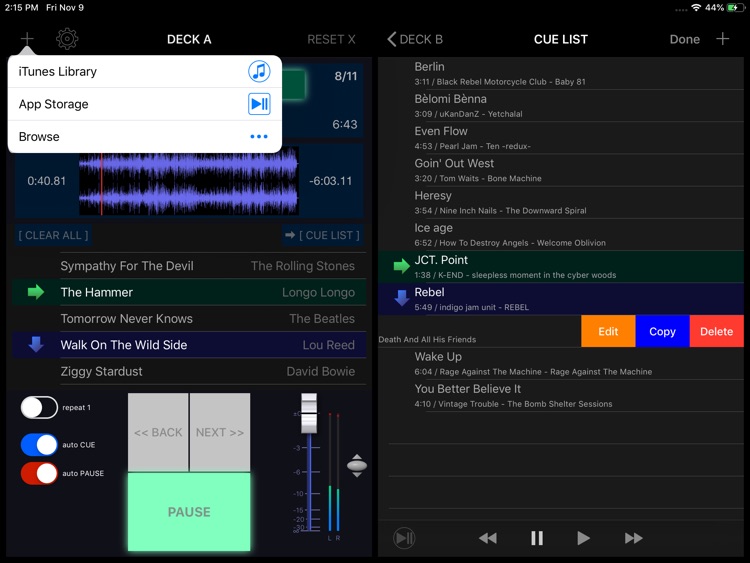This screenshot has width=750, height=563.
Task: Select Sympathy For The Devil track
Action: coord(189,266)
